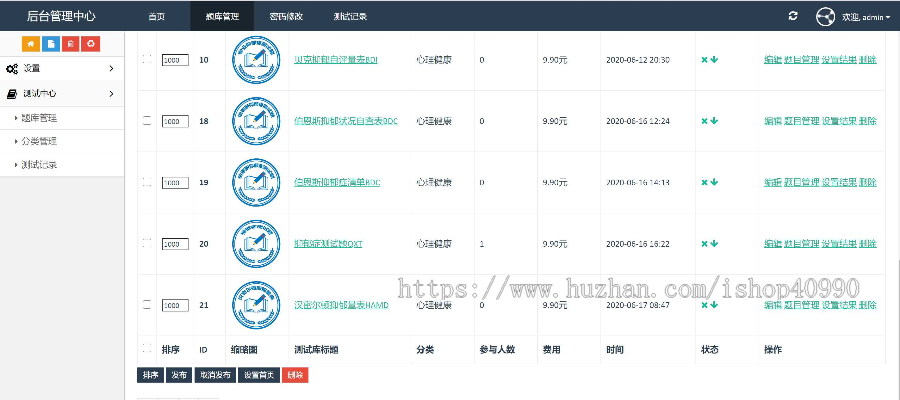Tick the checkbox for row ID 20

click(147, 243)
